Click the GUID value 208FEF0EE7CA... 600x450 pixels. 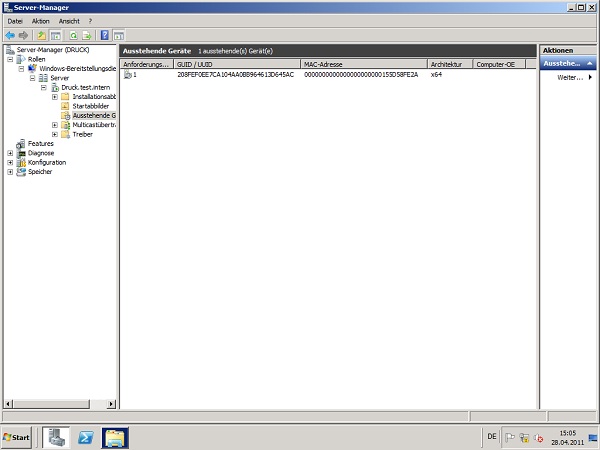pos(236,75)
